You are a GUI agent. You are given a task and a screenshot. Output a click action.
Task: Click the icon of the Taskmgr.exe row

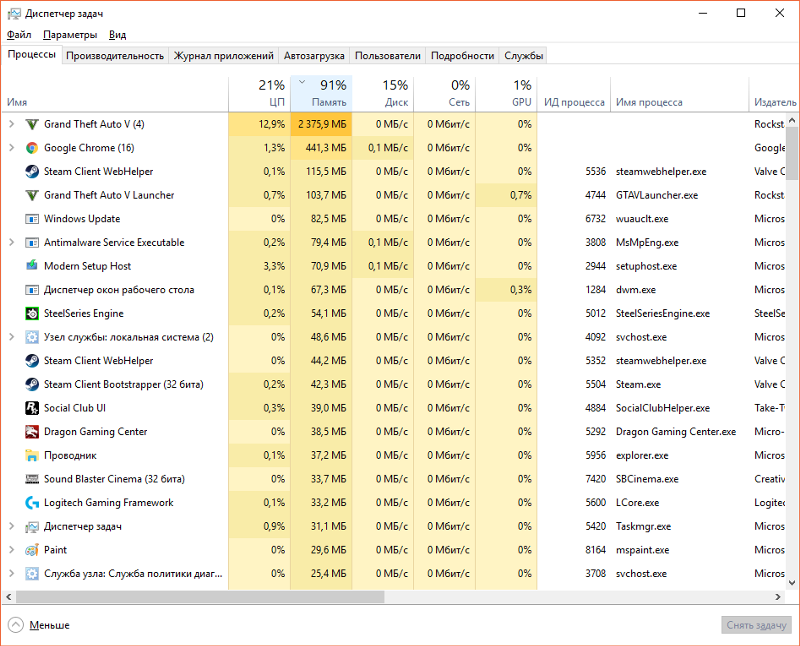point(32,527)
